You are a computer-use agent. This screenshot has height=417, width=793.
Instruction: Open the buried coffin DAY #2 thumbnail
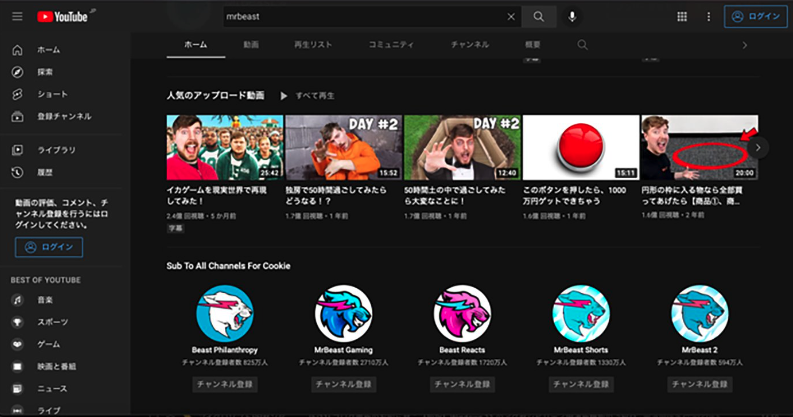pos(462,148)
